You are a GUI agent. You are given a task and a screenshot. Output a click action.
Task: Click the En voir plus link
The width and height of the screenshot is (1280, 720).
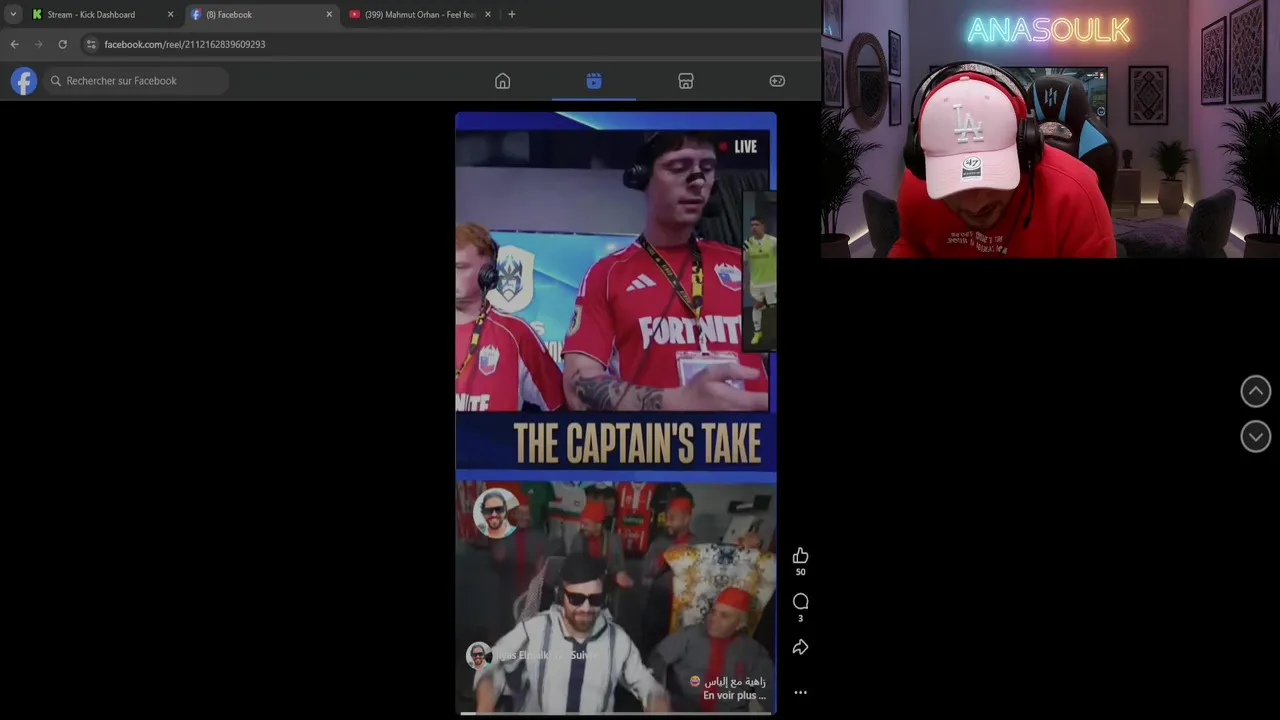click(x=734, y=695)
